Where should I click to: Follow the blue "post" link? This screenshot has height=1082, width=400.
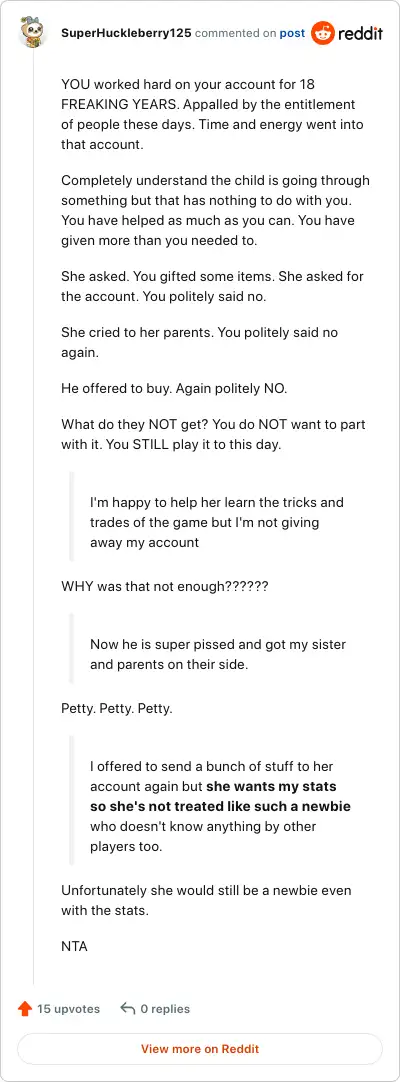[292, 33]
